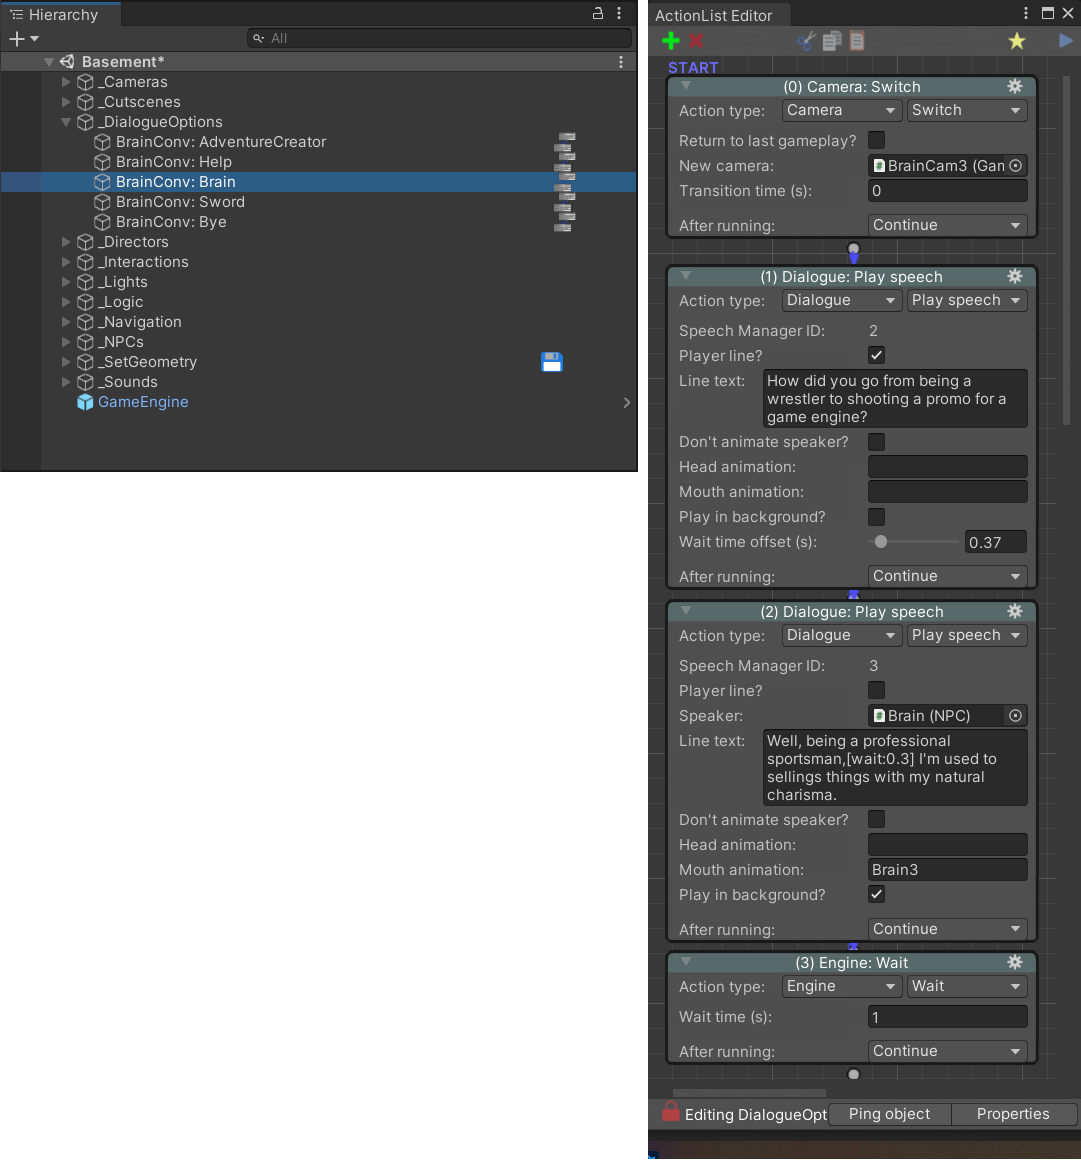
Task: Click the blue Run arrow icon
Action: click(1066, 40)
